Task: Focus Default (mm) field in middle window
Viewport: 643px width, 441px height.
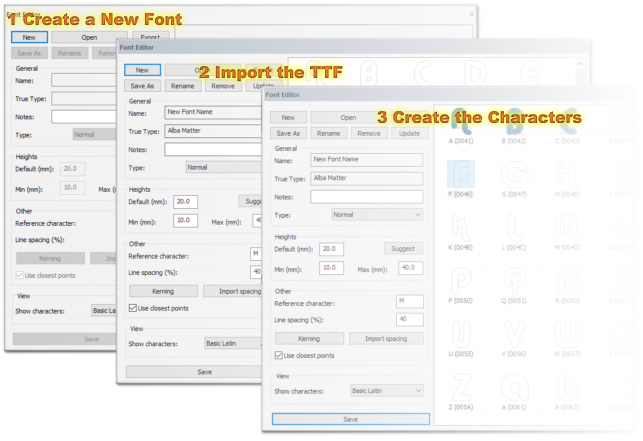Action: click(185, 201)
